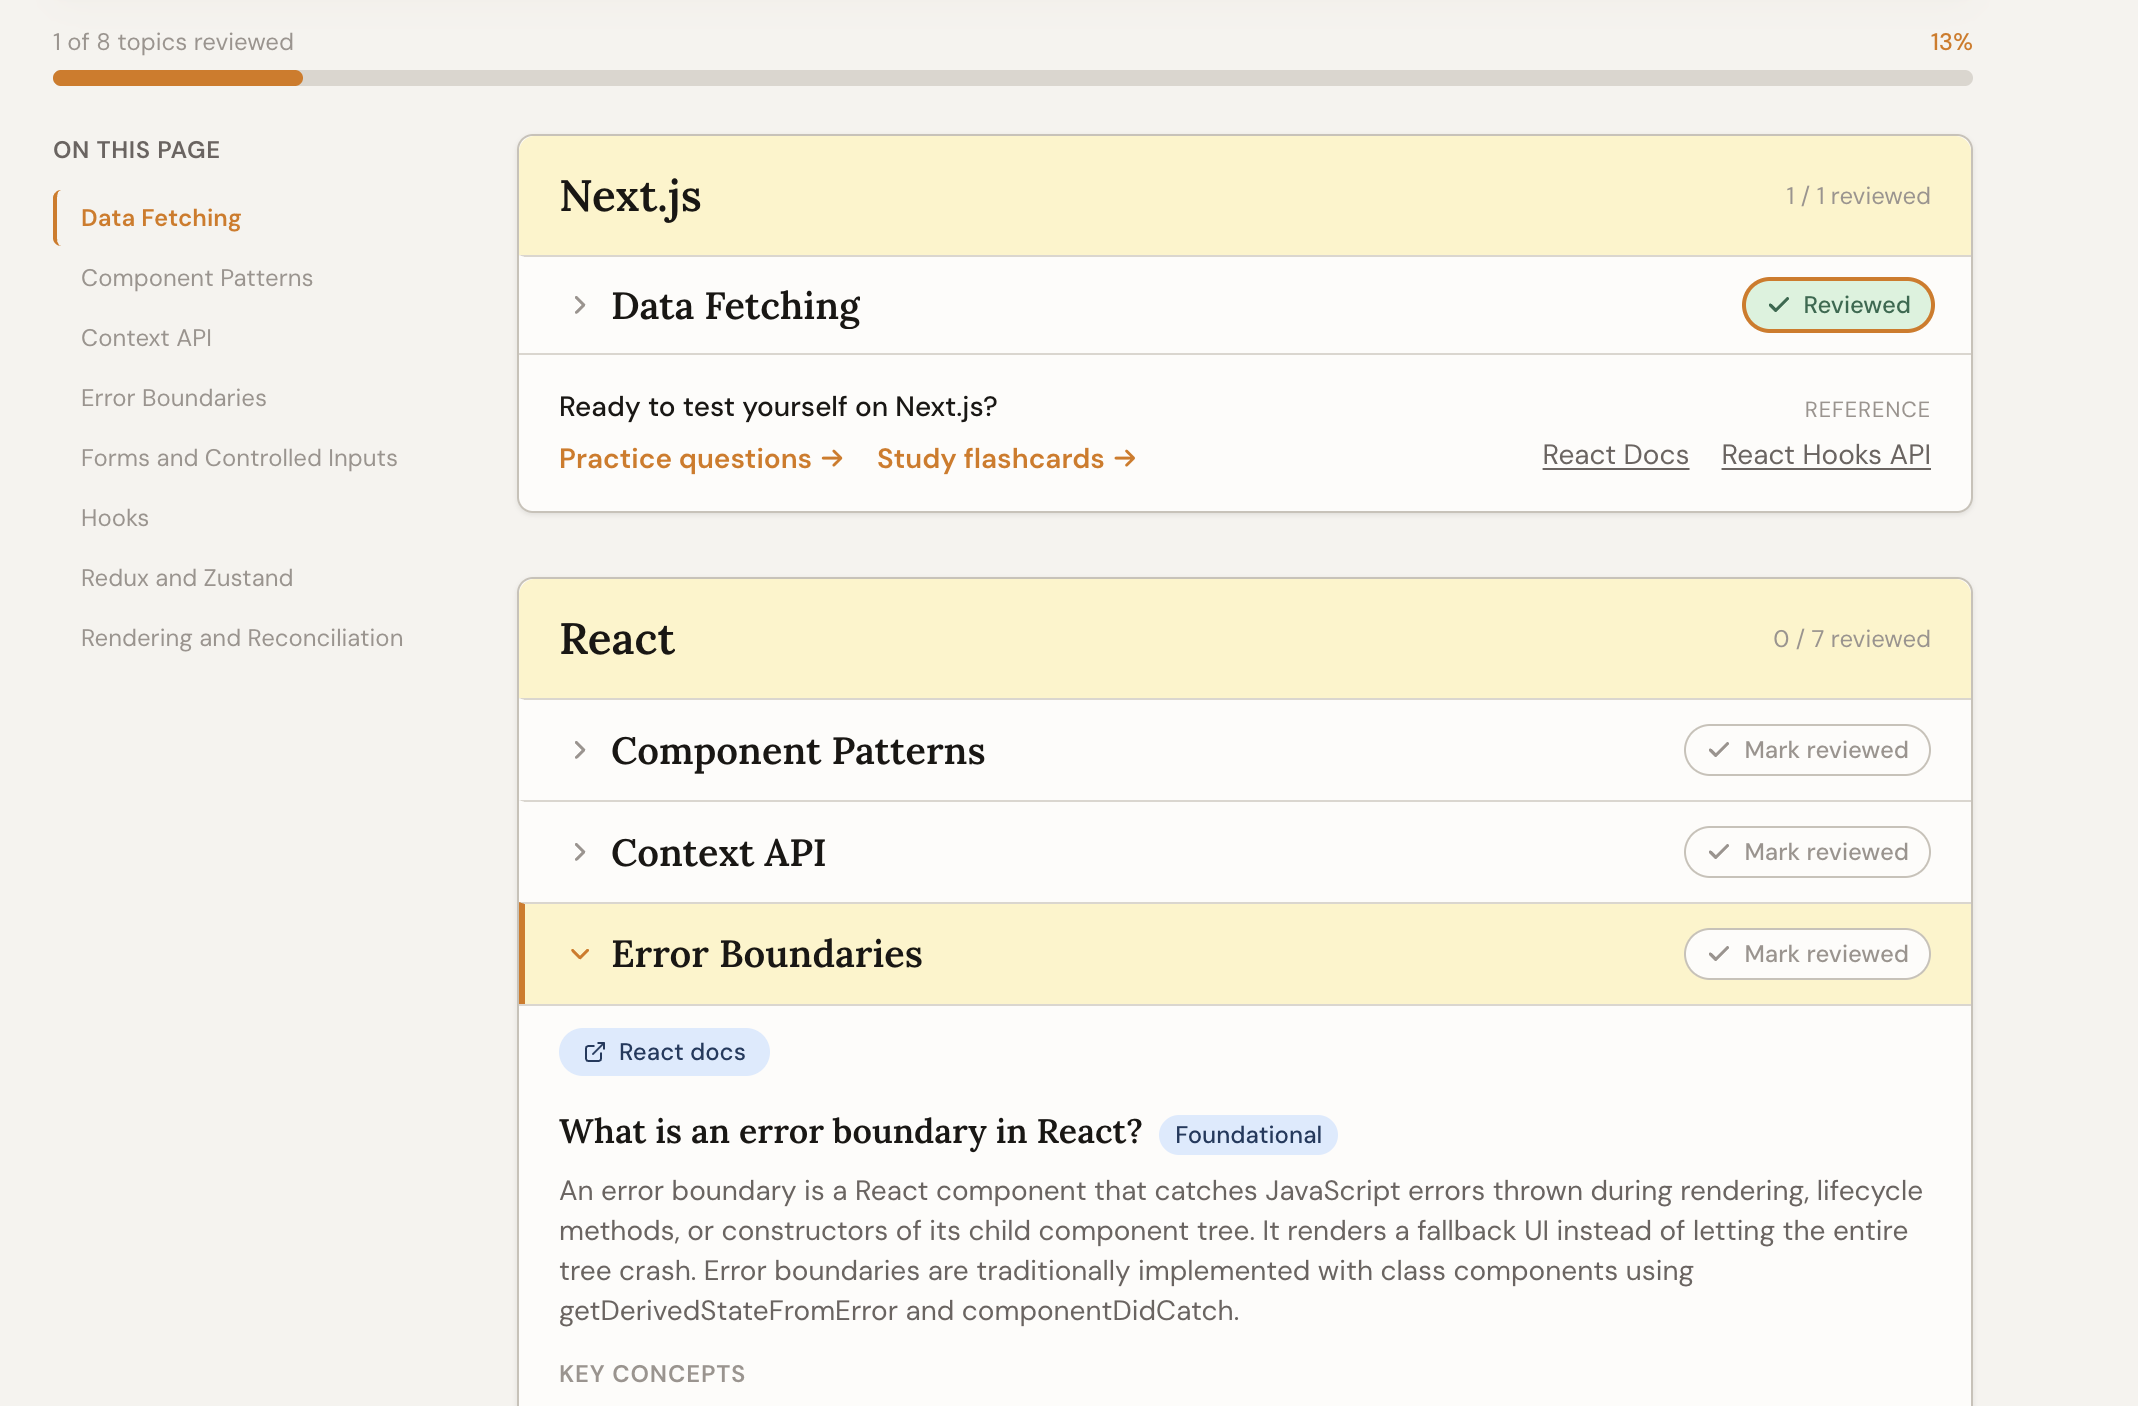Image resolution: width=2138 pixels, height=1406 pixels.
Task: Expand the Data Fetching topic chevron
Action: tap(580, 305)
